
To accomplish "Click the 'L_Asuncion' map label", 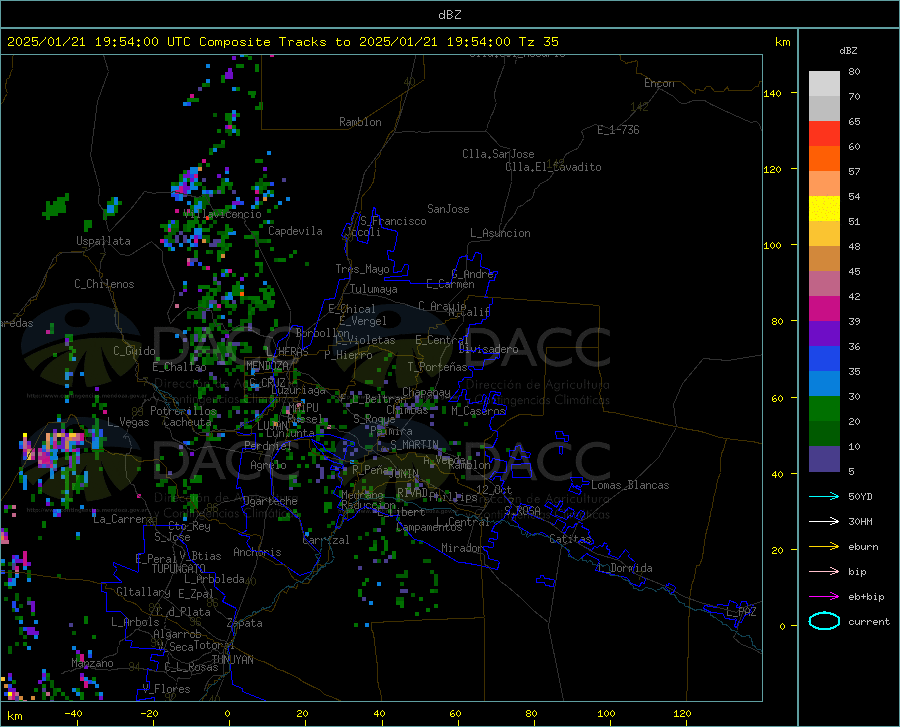I will coord(500,233).
